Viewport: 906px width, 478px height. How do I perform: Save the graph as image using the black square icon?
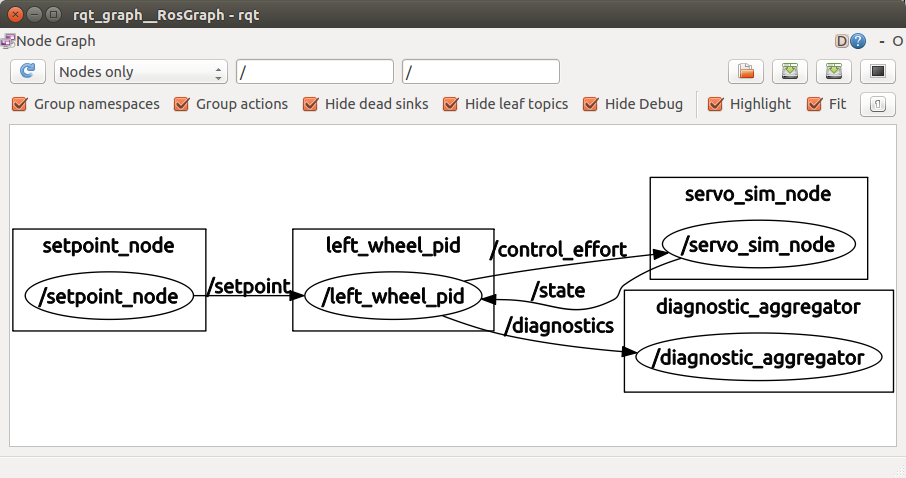coord(877,72)
